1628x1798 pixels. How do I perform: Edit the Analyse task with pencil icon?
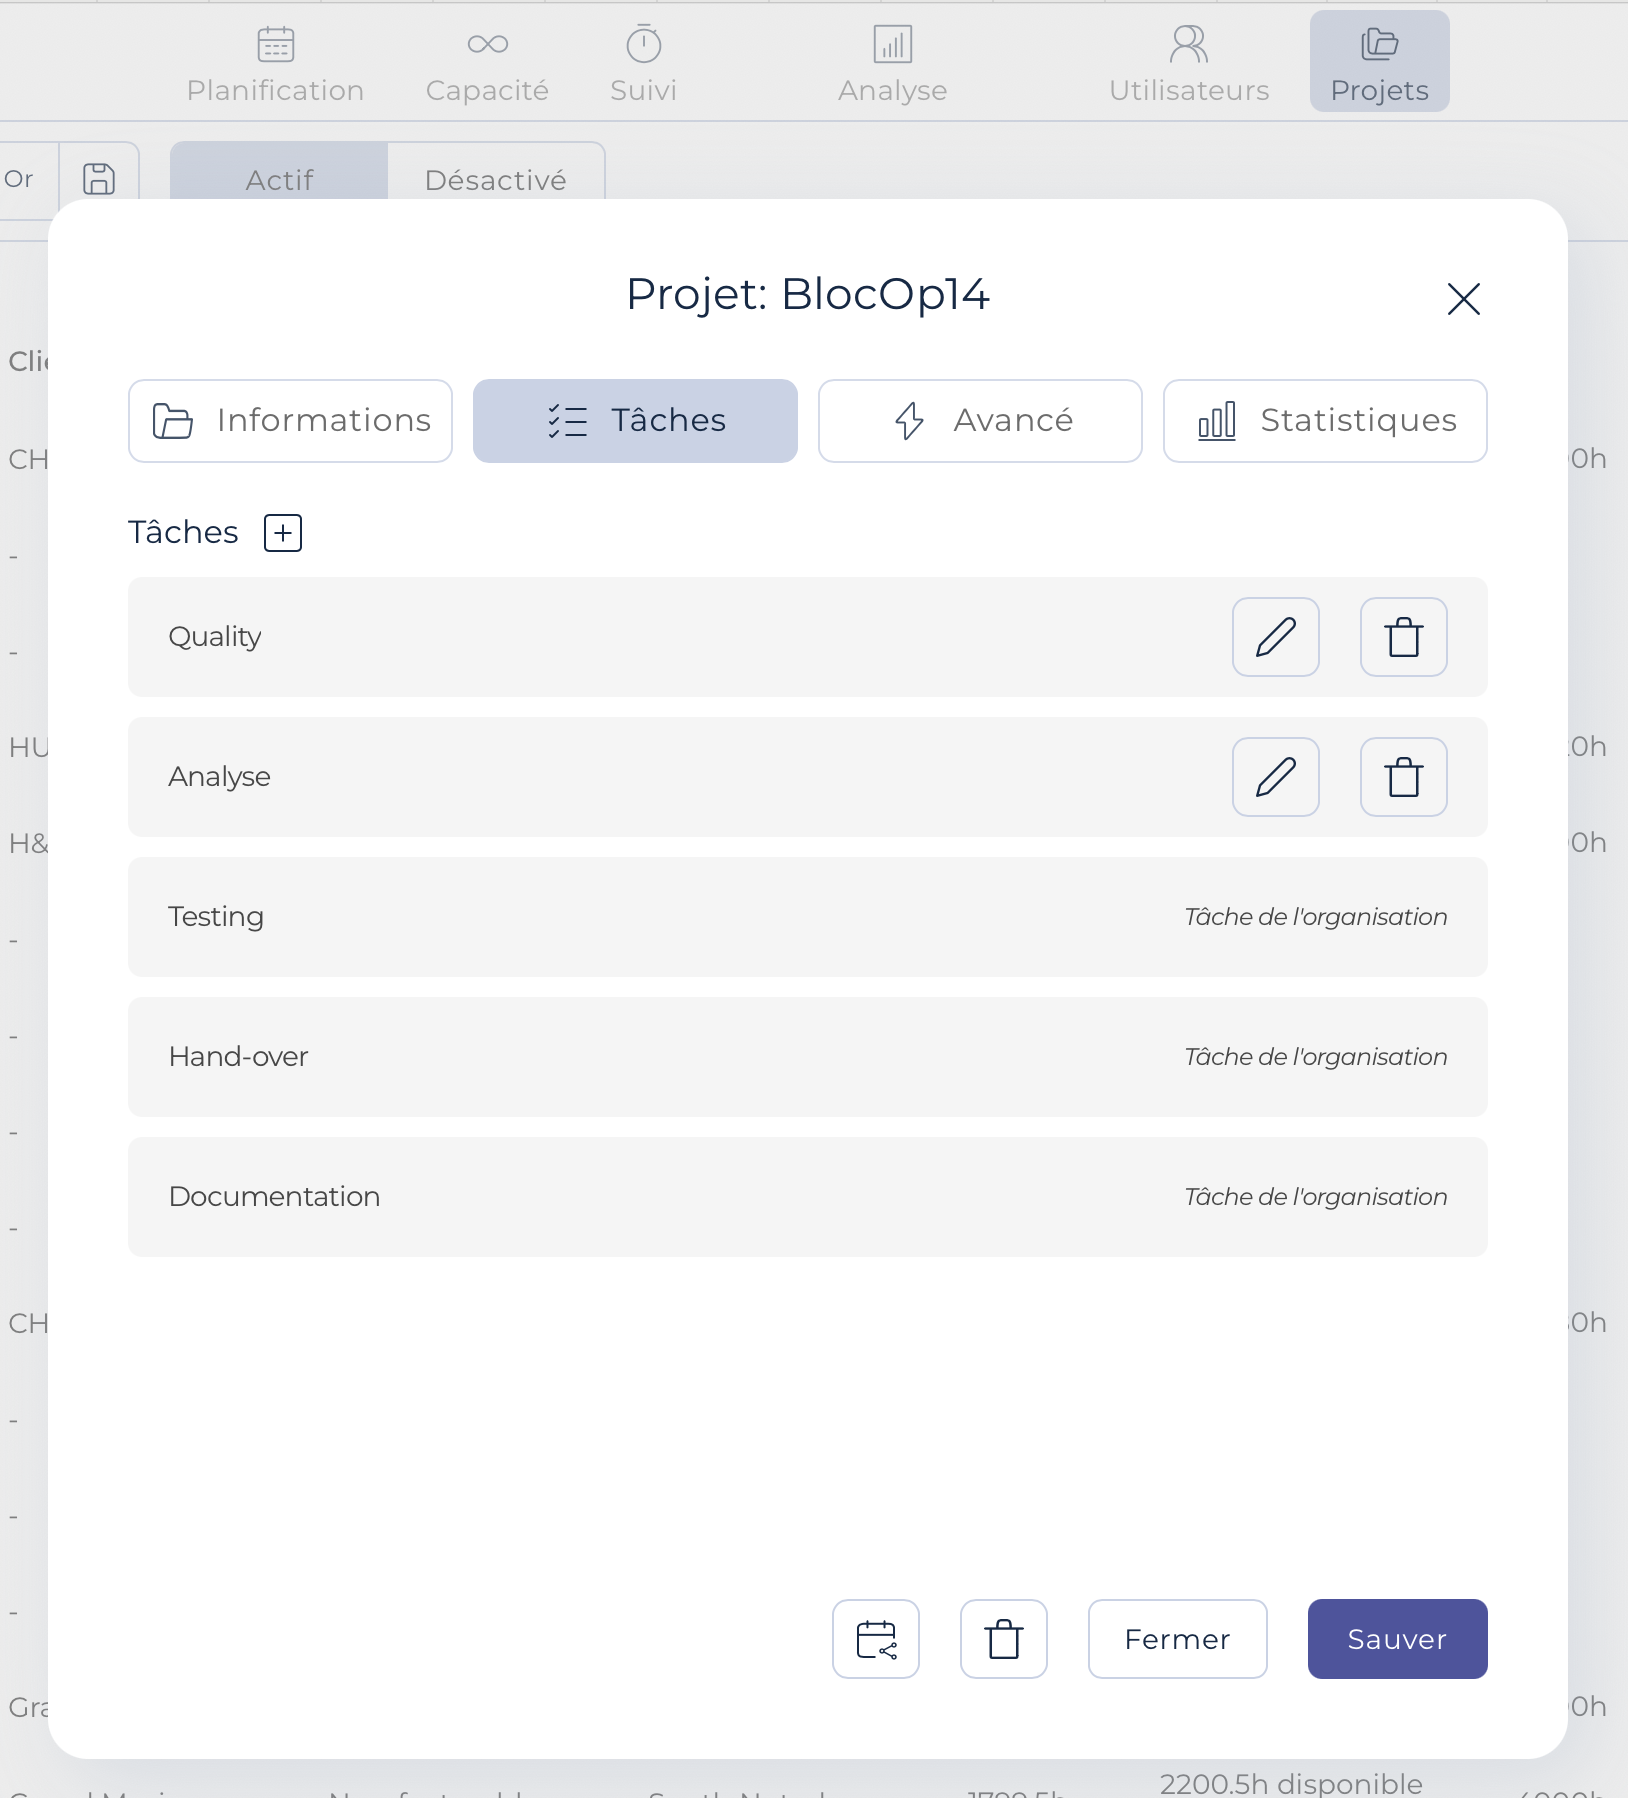click(1276, 777)
